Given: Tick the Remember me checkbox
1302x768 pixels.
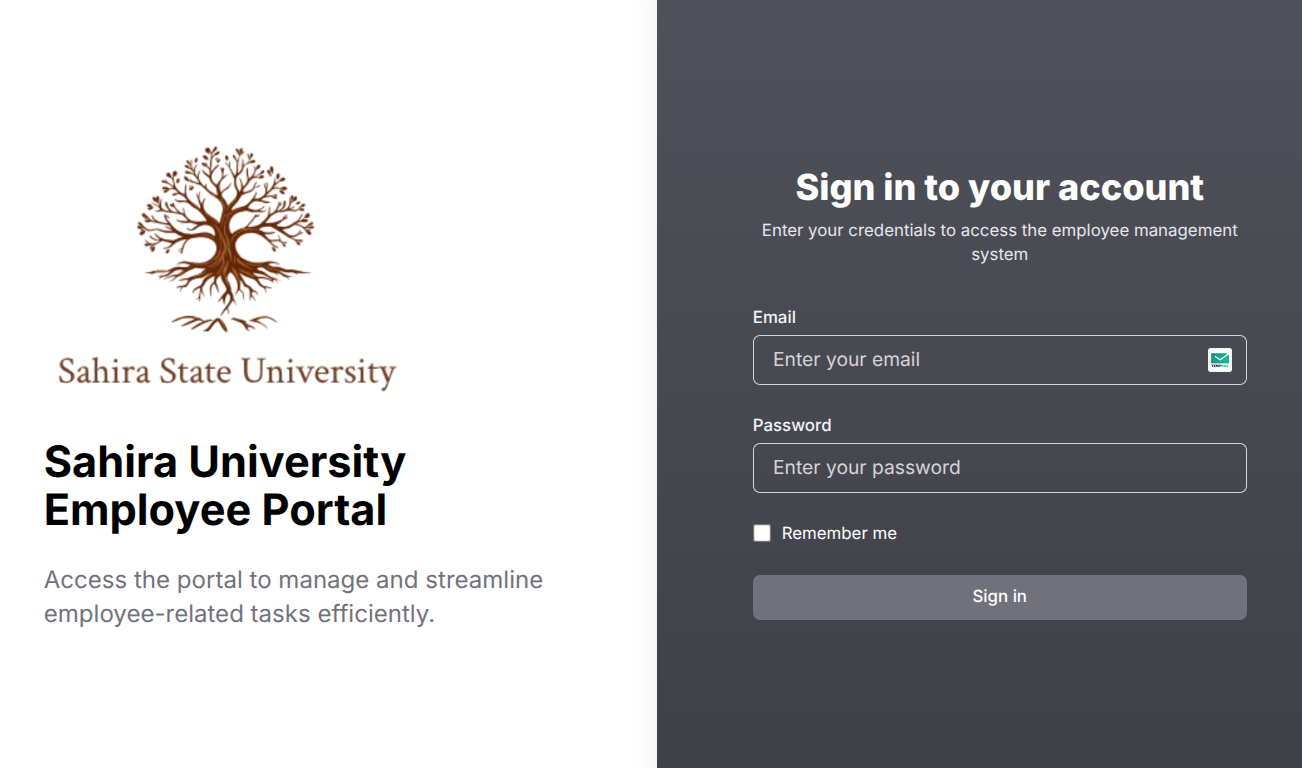Looking at the screenshot, I should (x=762, y=533).
